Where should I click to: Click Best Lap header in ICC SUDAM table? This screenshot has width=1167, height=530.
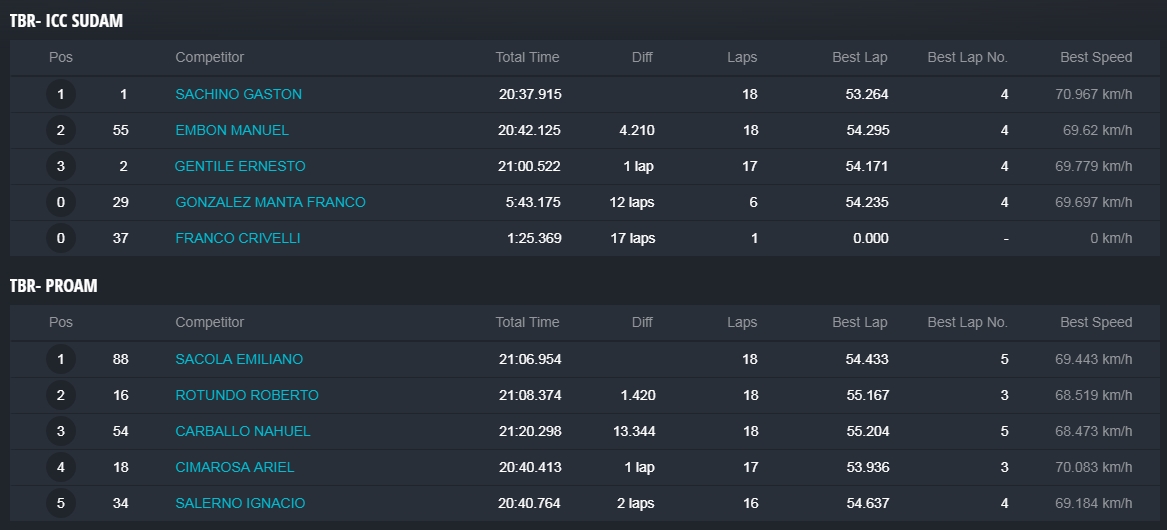[859, 57]
